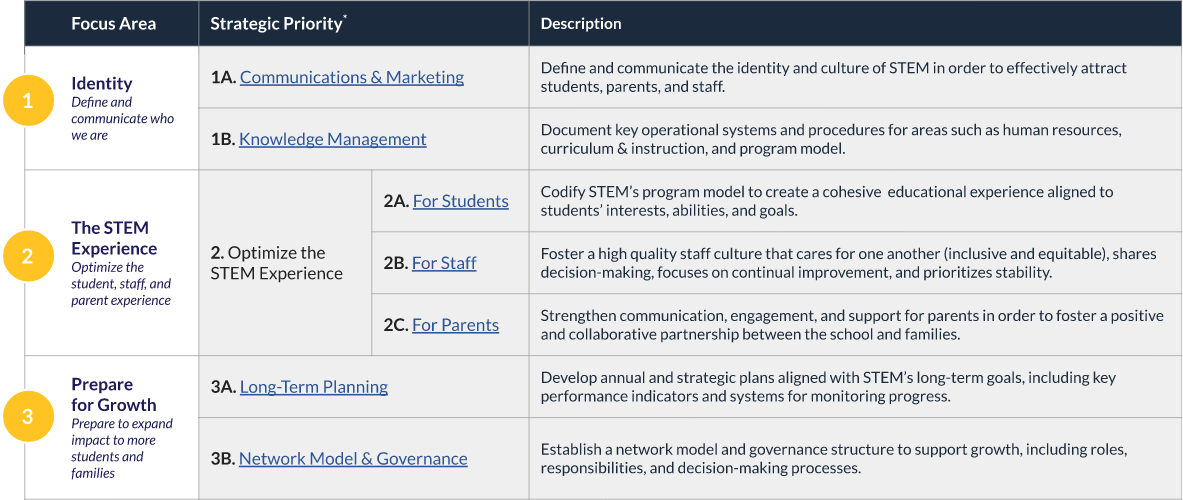Open the For Parents link
This screenshot has height=500, width=1183.
455,325
